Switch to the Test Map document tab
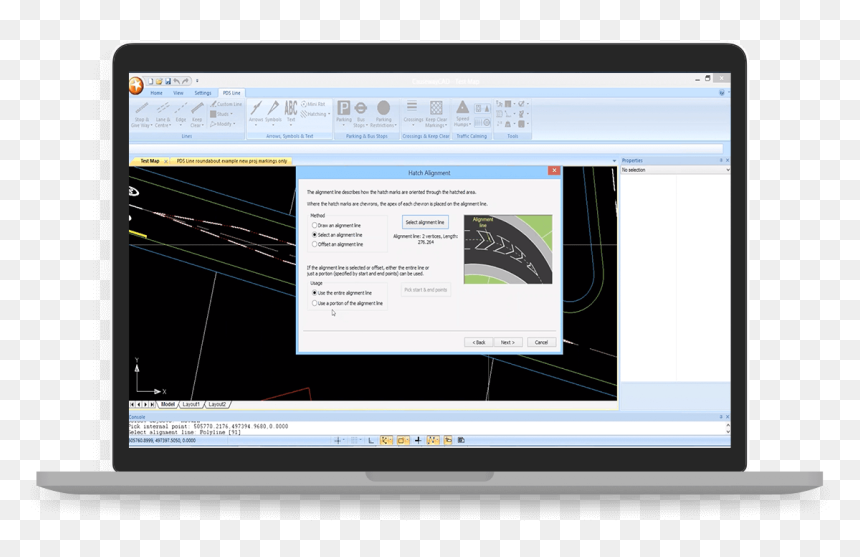860x557 pixels. [150, 161]
